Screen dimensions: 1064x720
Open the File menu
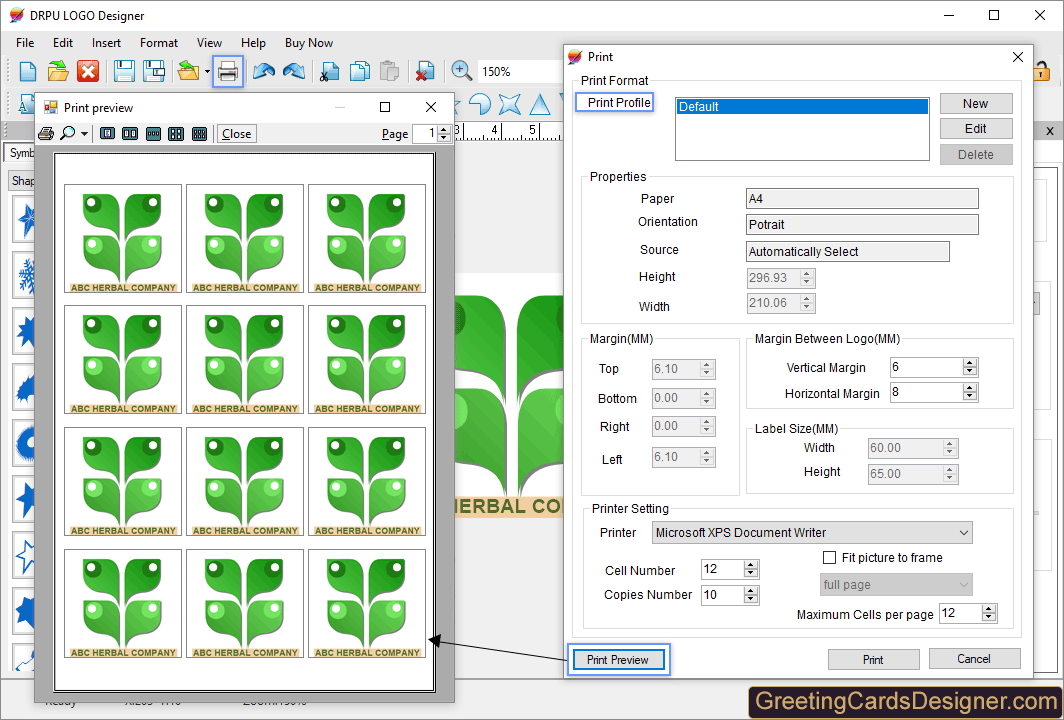(x=25, y=43)
